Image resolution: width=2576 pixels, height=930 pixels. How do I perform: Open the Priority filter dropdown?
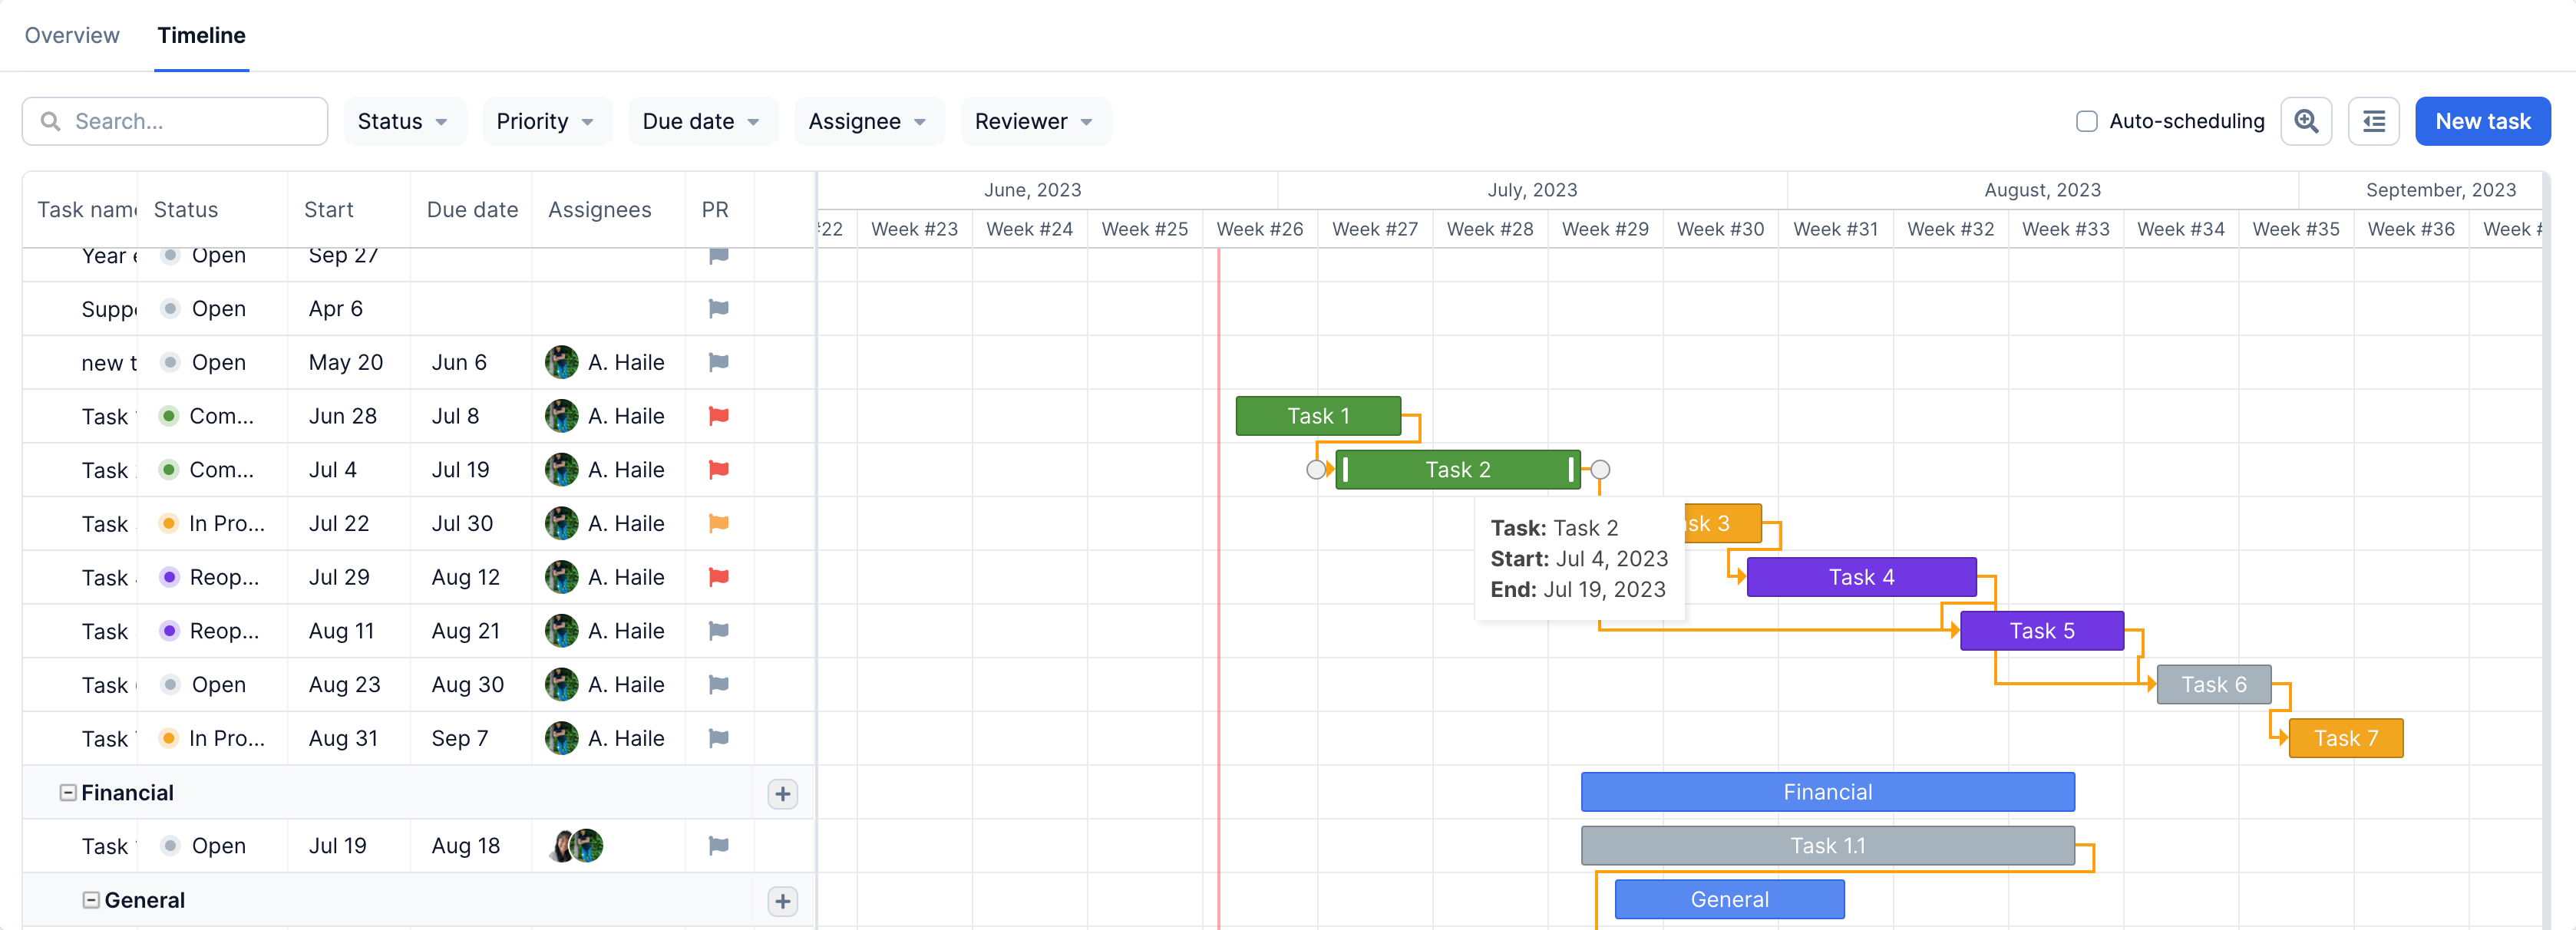(546, 121)
